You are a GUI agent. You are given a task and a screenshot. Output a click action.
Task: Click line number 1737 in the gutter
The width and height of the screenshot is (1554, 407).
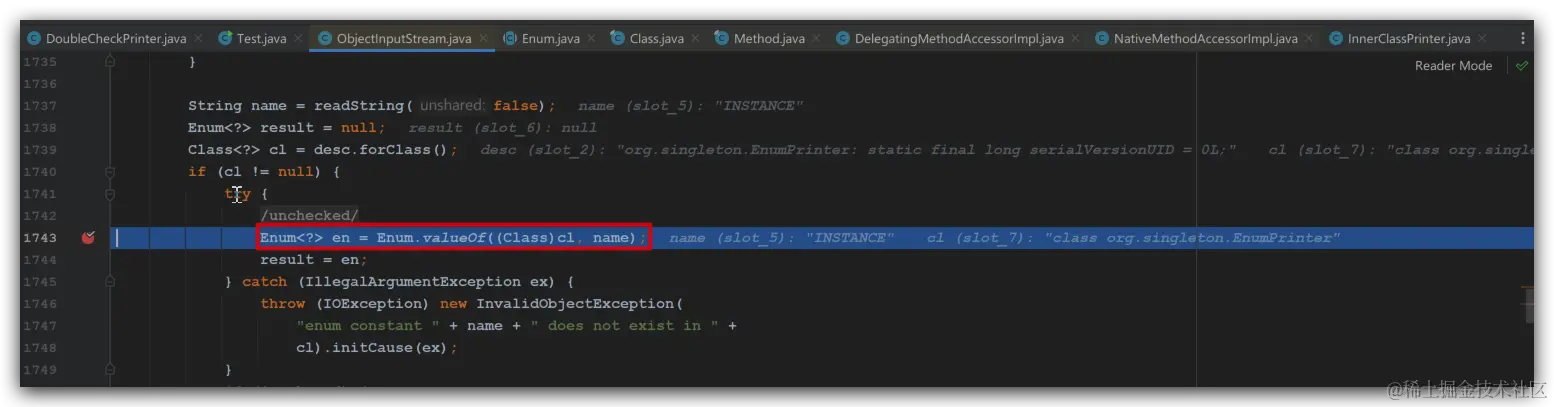(39, 106)
